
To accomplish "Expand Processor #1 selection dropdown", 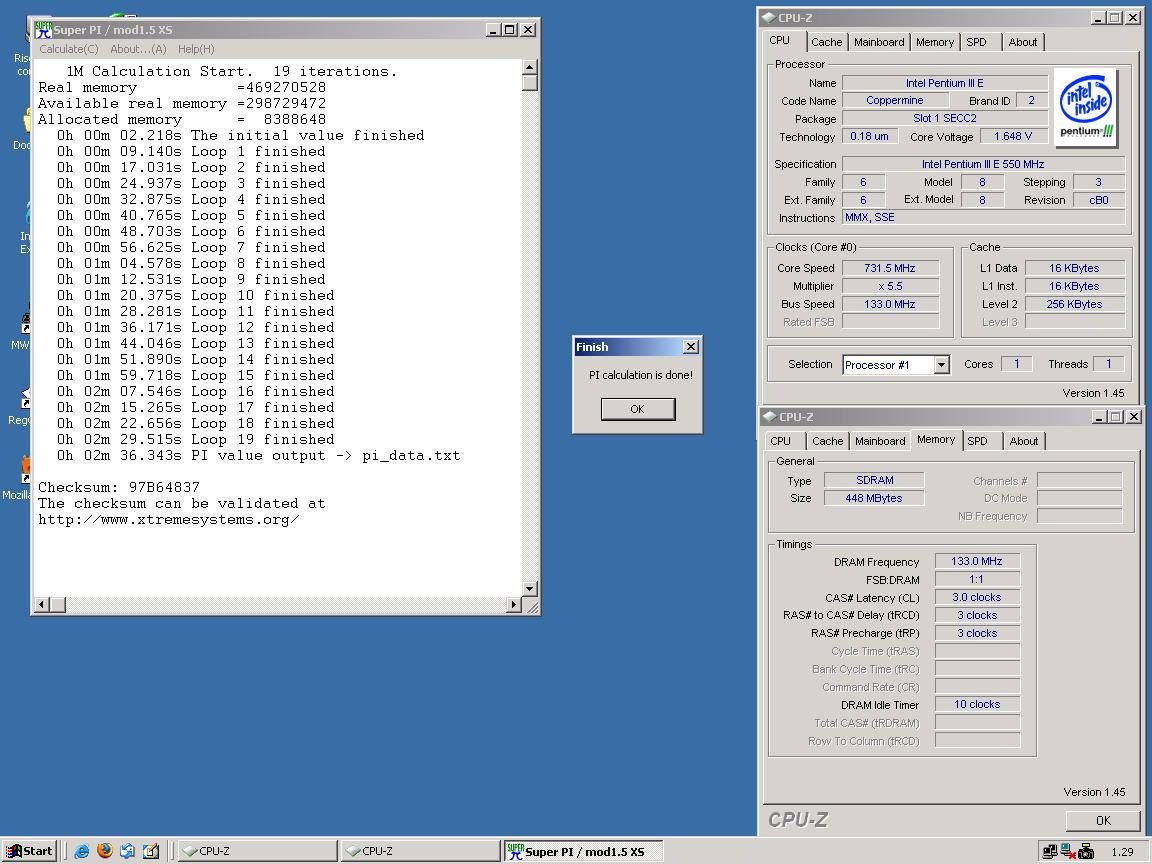I will coord(941,364).
